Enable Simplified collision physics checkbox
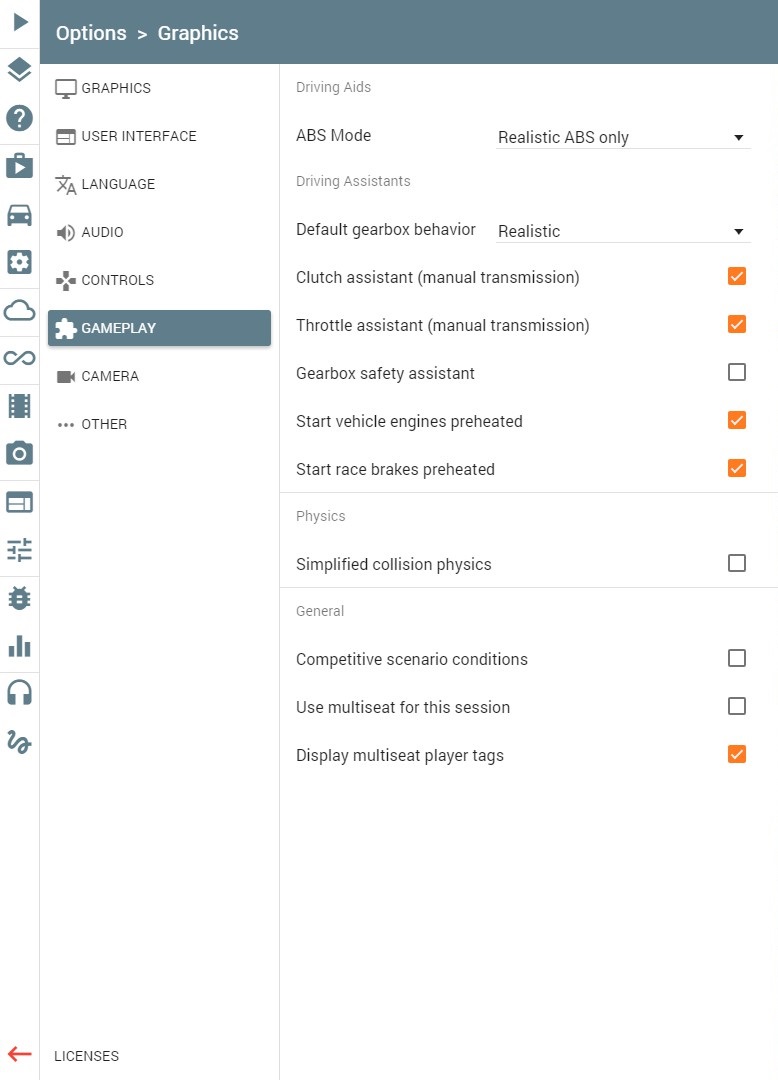This screenshot has width=778, height=1080. (737, 563)
